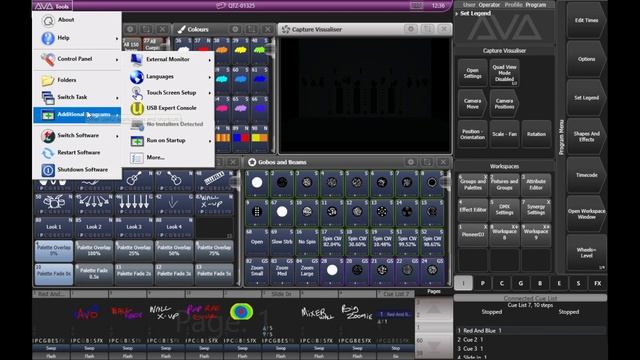The height and width of the screenshot is (360, 640).
Task: Select the Zoom Large palette
Action: pyautogui.click(x=307, y=271)
